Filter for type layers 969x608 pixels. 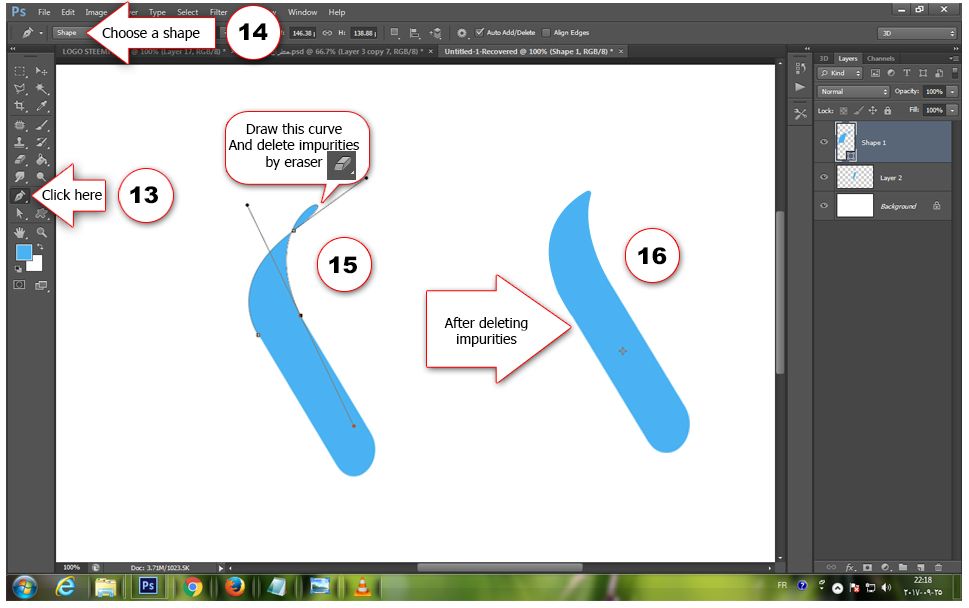907,73
